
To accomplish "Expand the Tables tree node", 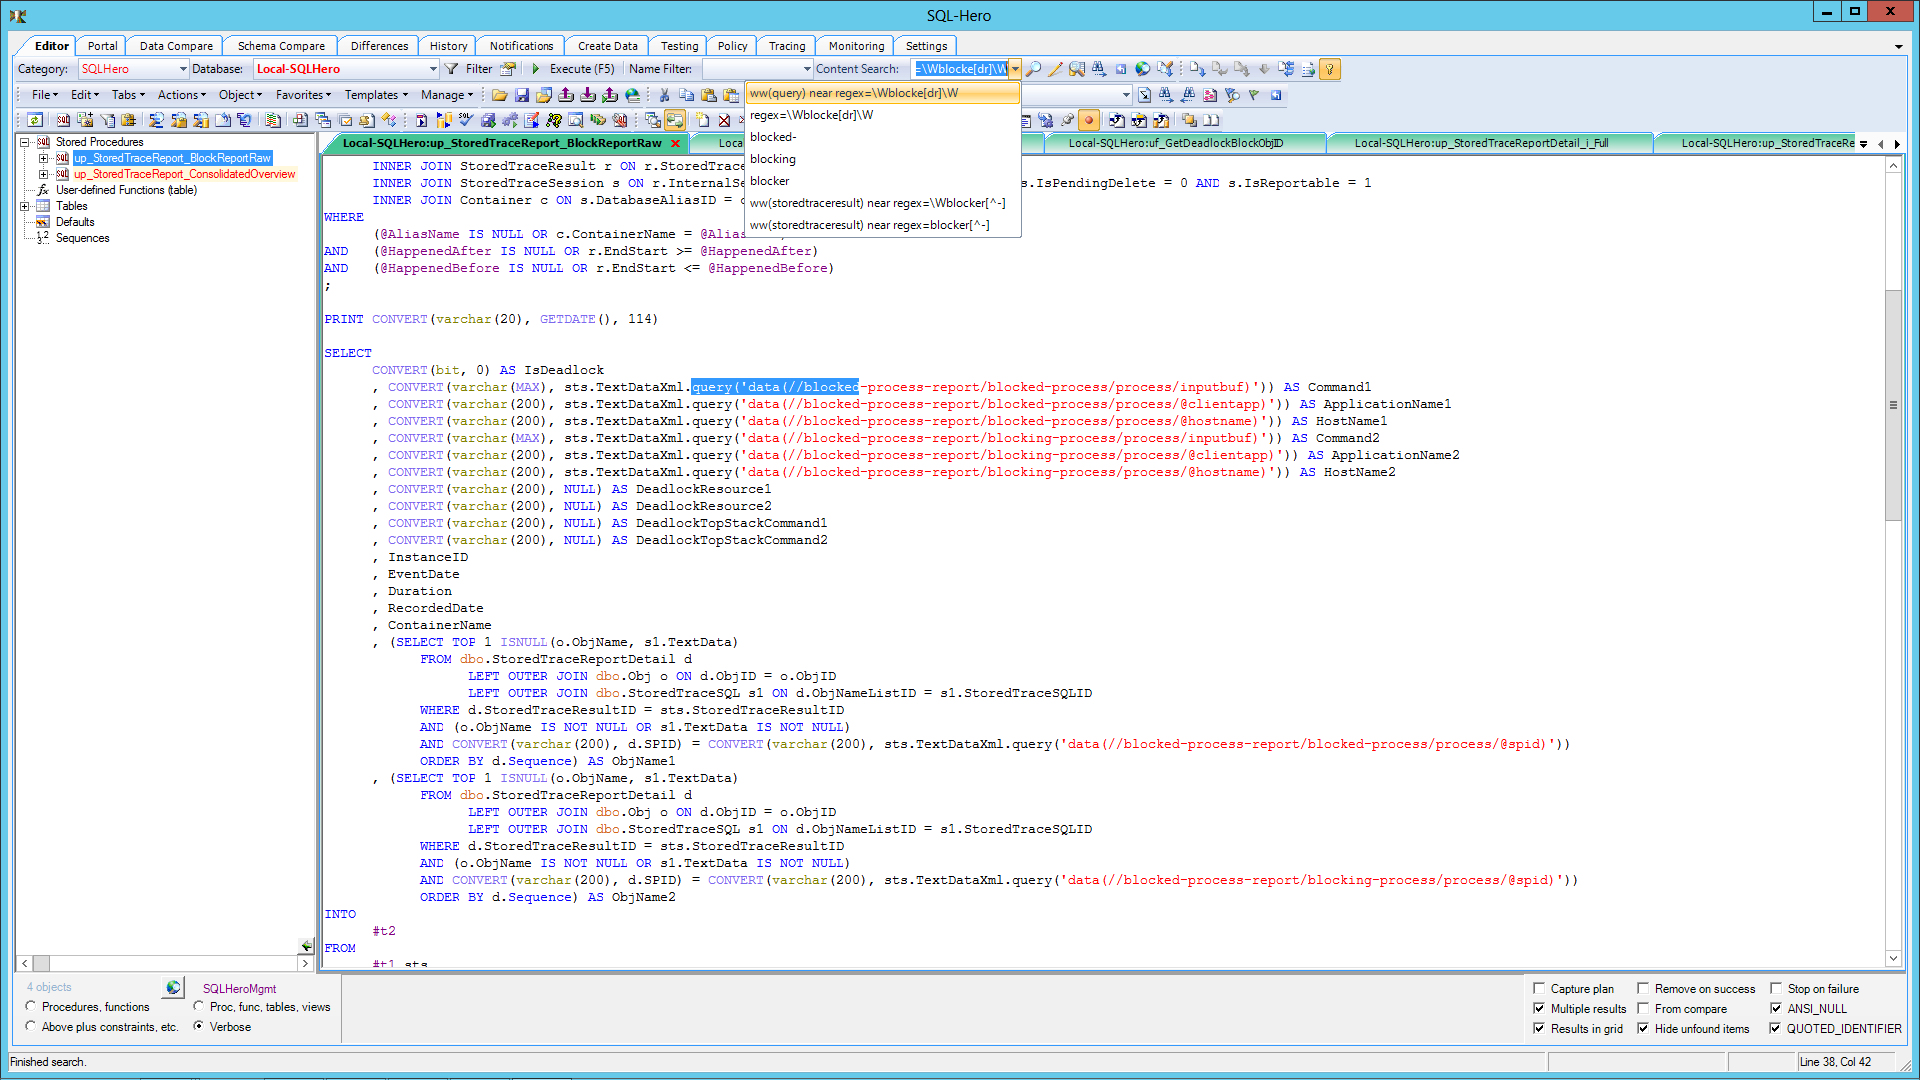I will coord(25,206).
